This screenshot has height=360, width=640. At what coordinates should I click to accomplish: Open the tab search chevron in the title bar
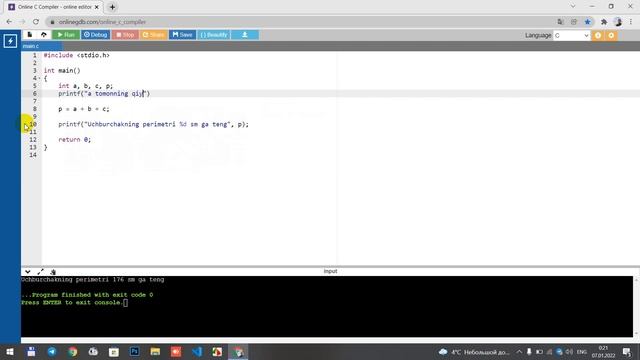coord(573,6)
